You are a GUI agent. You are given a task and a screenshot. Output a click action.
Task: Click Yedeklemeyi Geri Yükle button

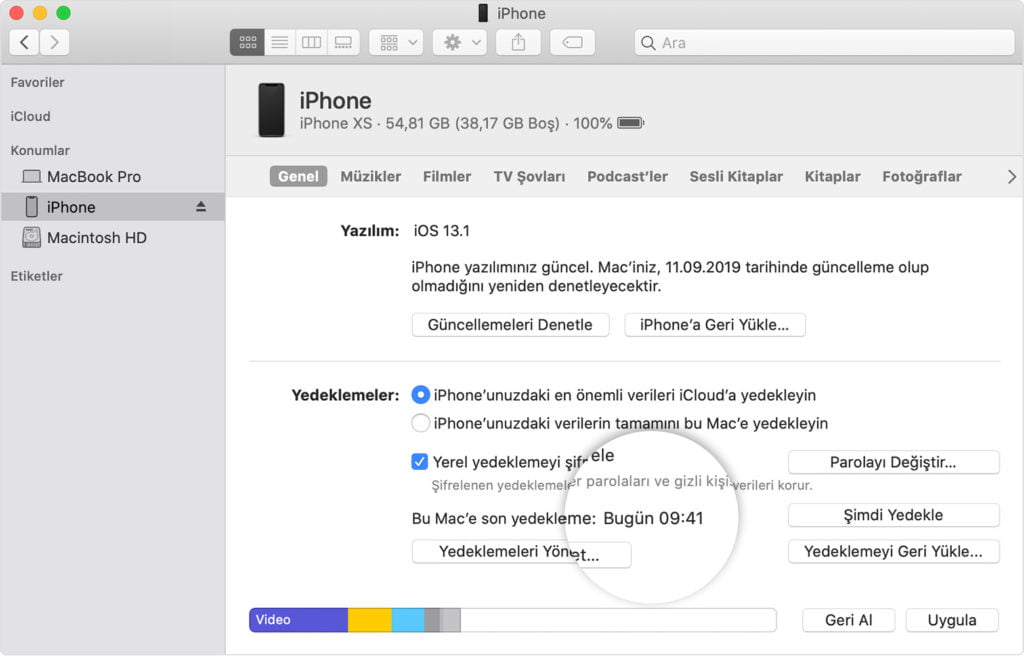(893, 551)
